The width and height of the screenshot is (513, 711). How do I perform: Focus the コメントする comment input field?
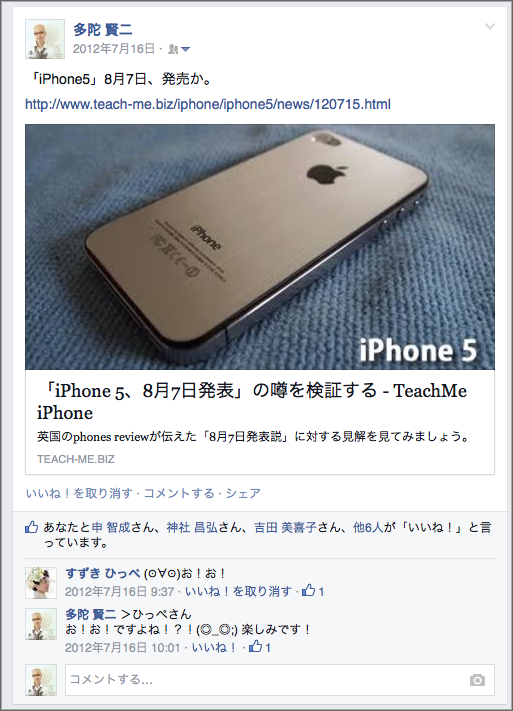280,680
